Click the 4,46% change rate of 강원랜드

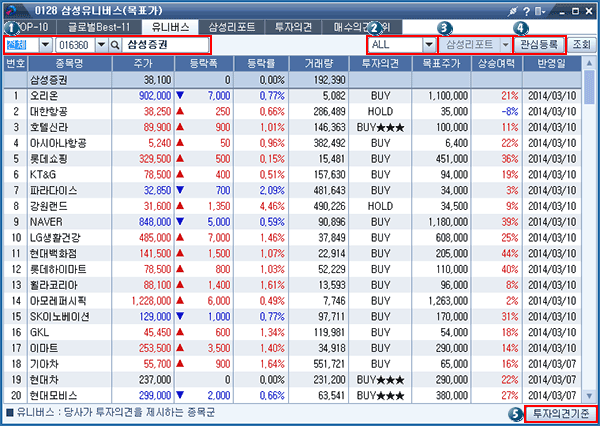point(272,206)
